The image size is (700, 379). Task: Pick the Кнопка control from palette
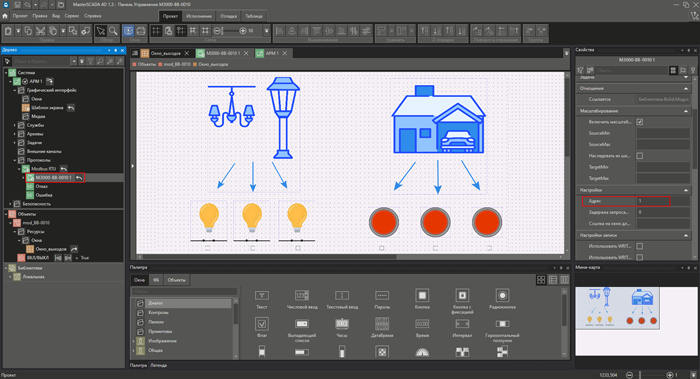(x=422, y=299)
